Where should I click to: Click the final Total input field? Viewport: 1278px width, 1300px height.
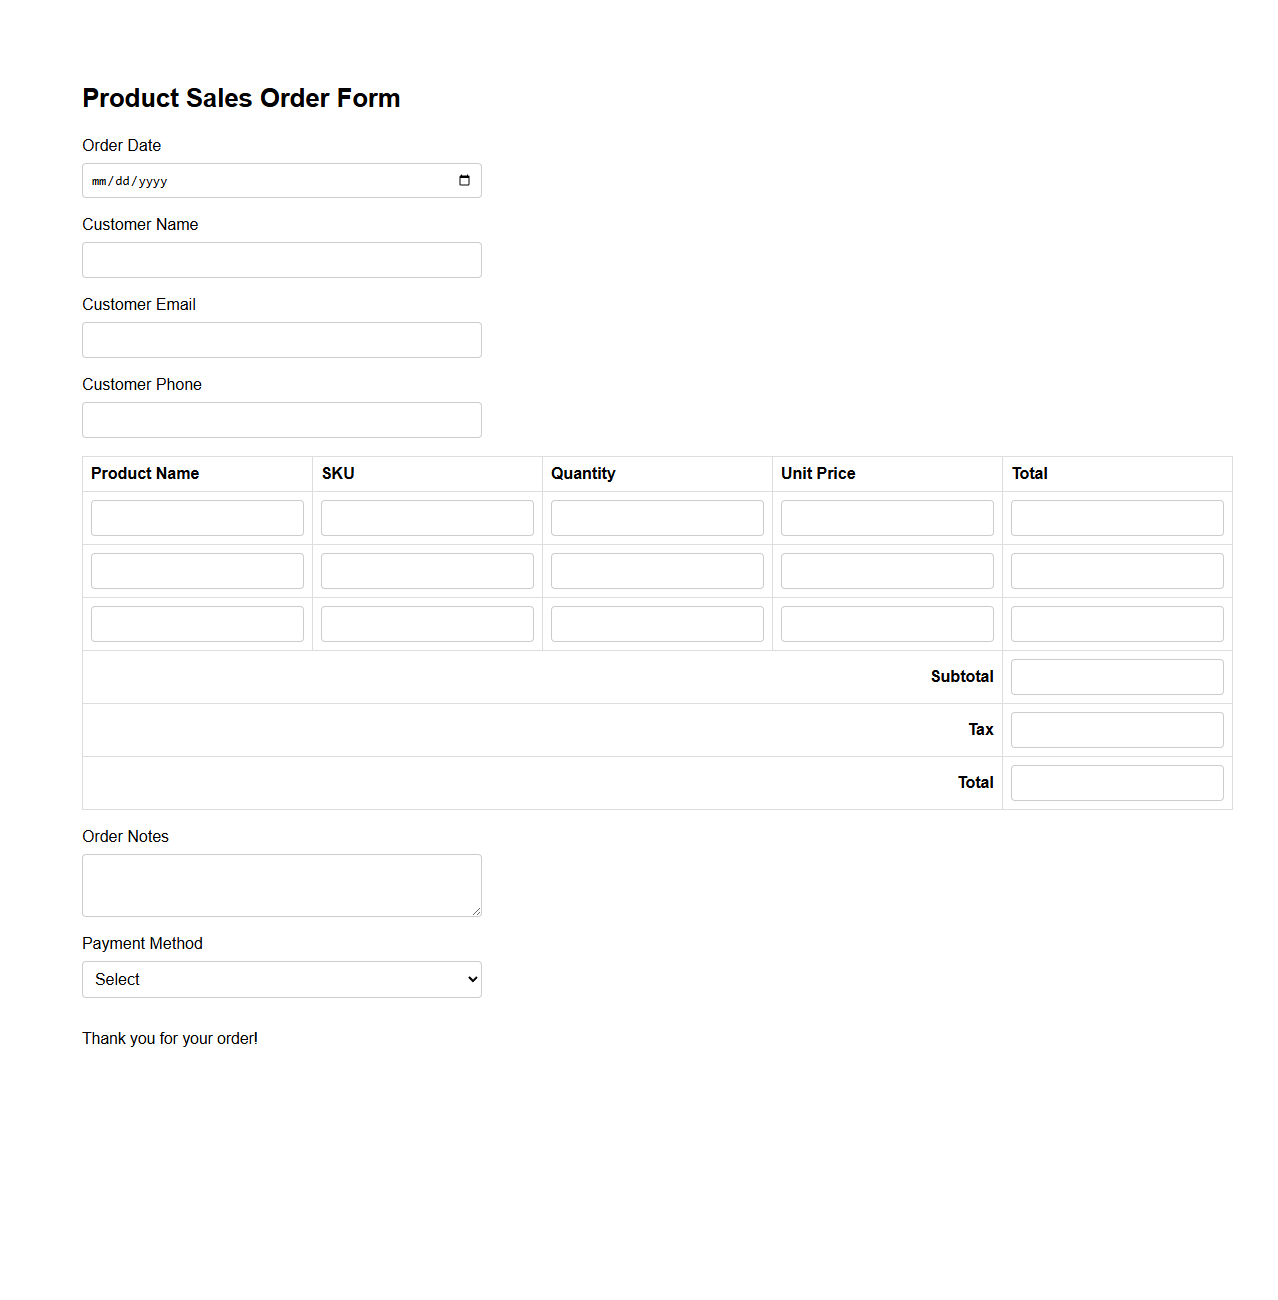(1116, 782)
